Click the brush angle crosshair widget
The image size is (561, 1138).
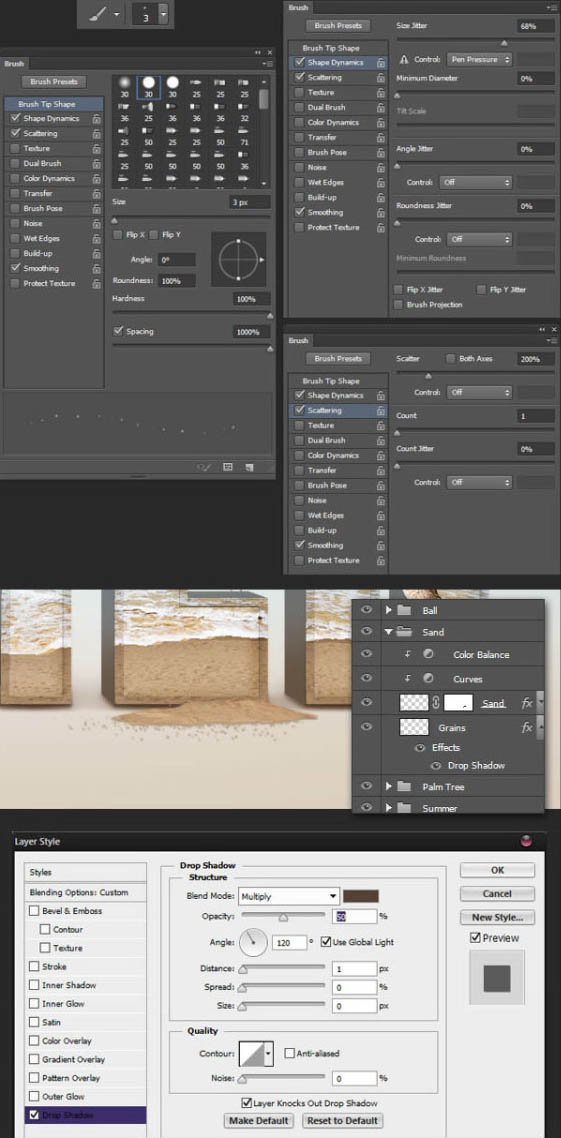[x=239, y=259]
